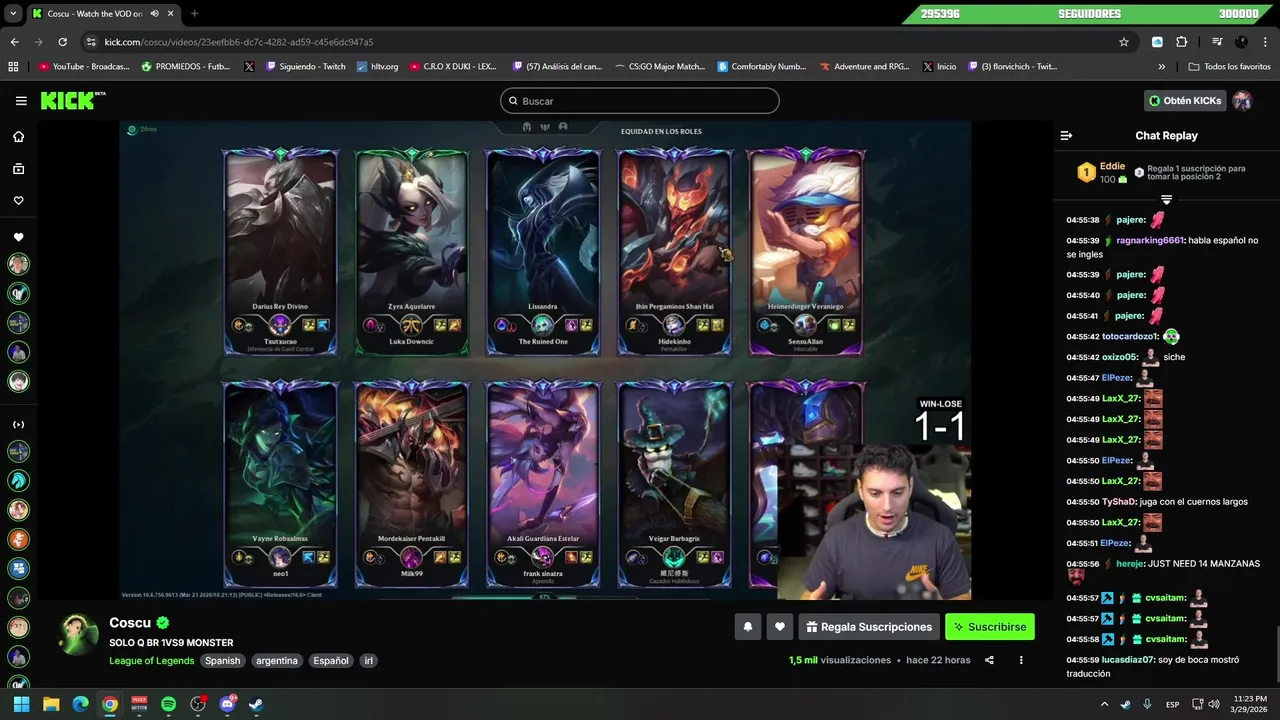
Task: Follow Coscu with the heart button
Action: point(780,627)
